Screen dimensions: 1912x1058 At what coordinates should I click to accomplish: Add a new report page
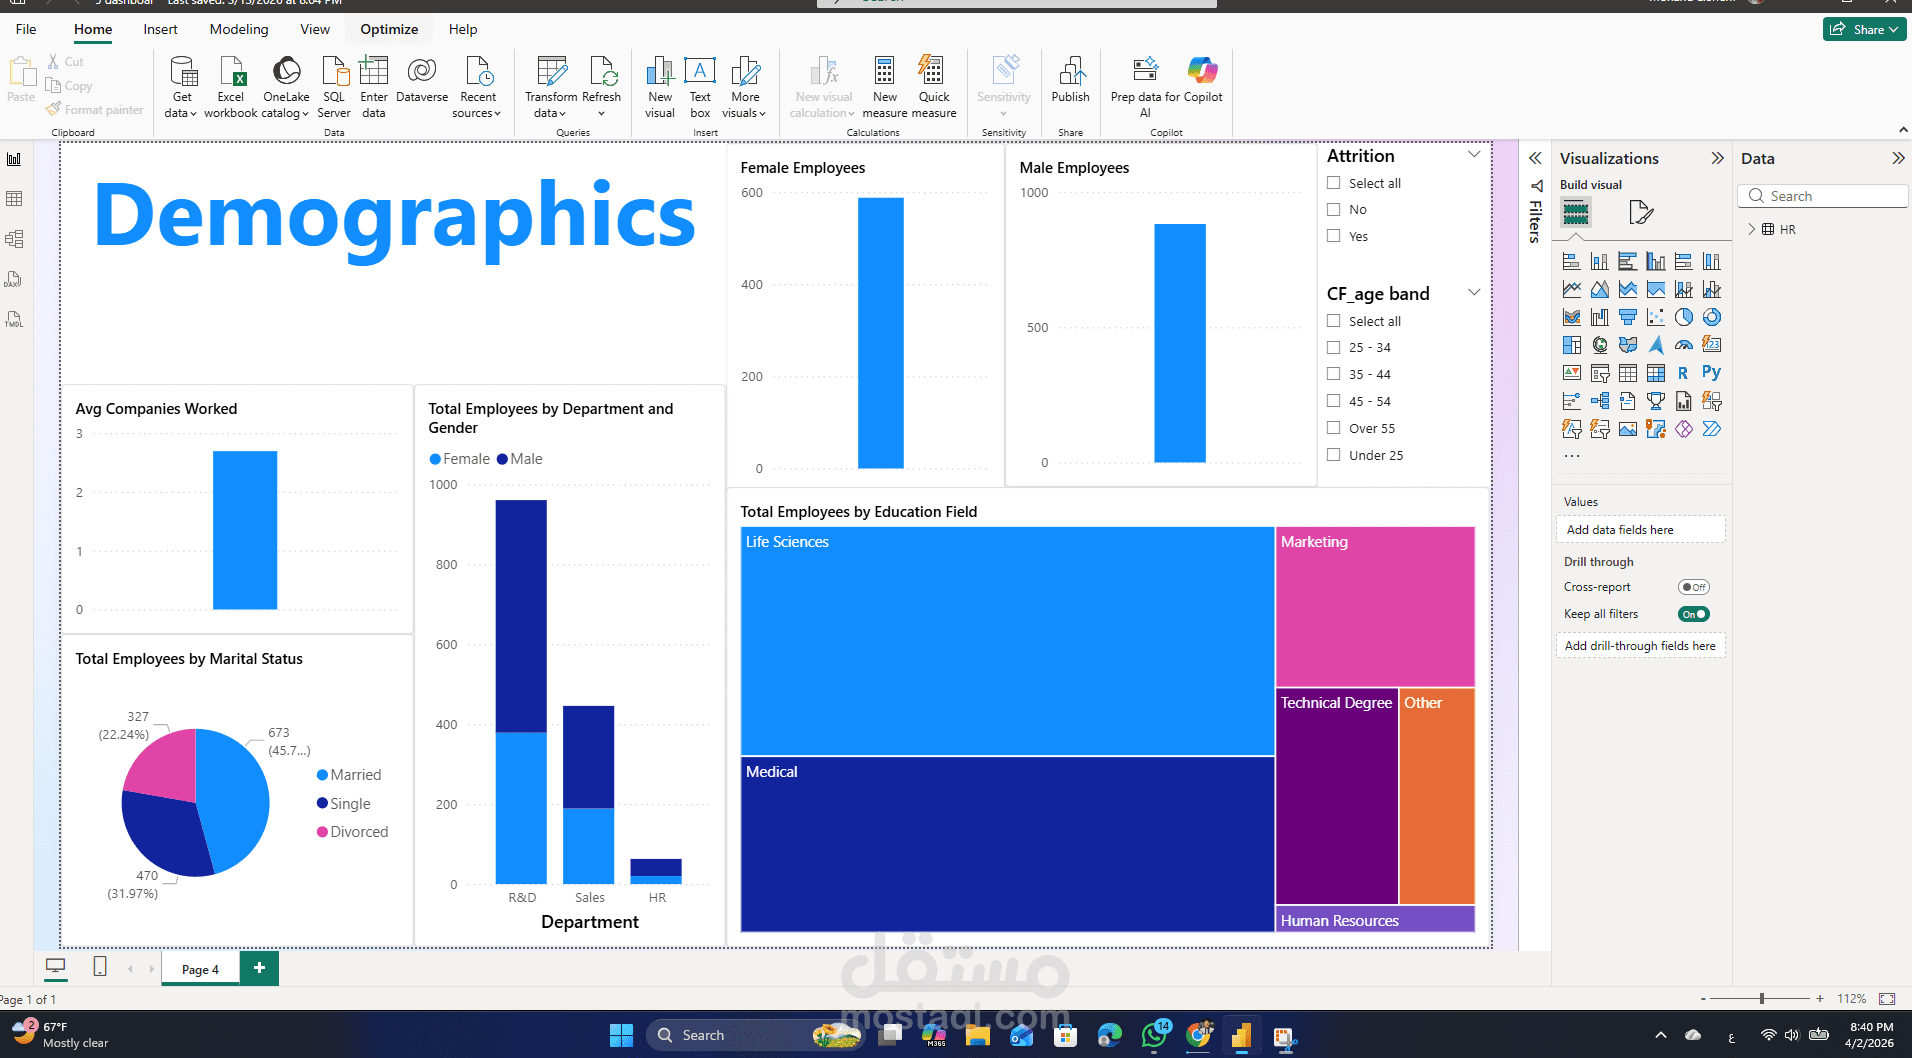(259, 967)
